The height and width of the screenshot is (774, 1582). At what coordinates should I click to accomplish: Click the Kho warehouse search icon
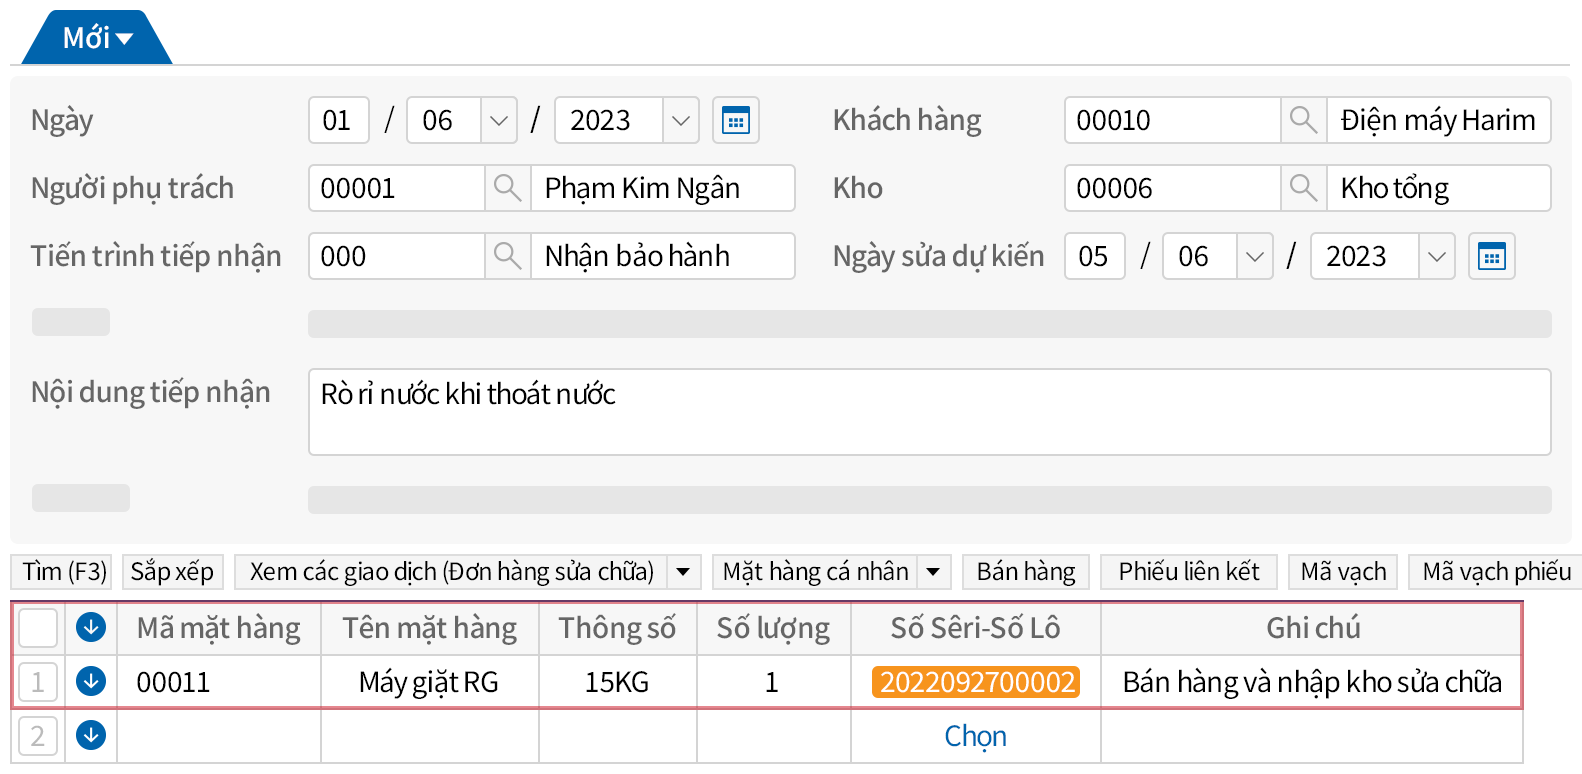(1303, 188)
